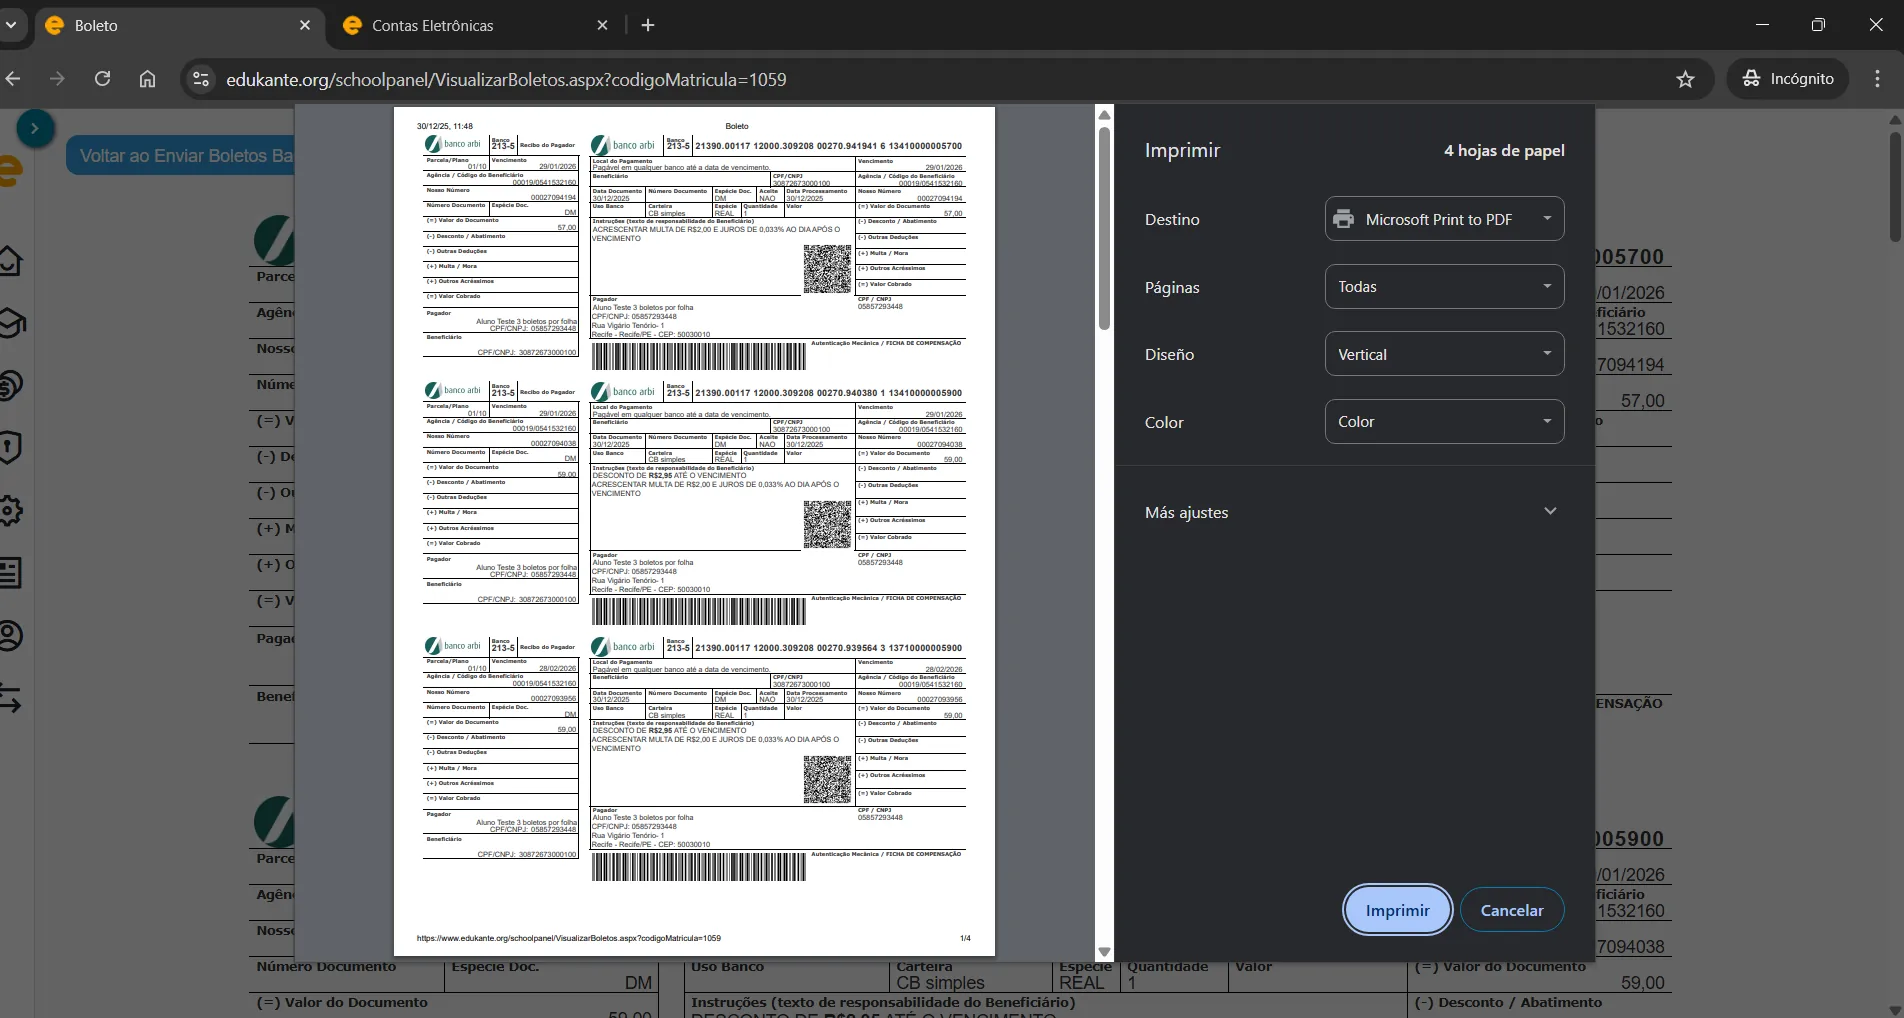Open the Color mode dropdown
The width and height of the screenshot is (1904, 1018).
1444,422
